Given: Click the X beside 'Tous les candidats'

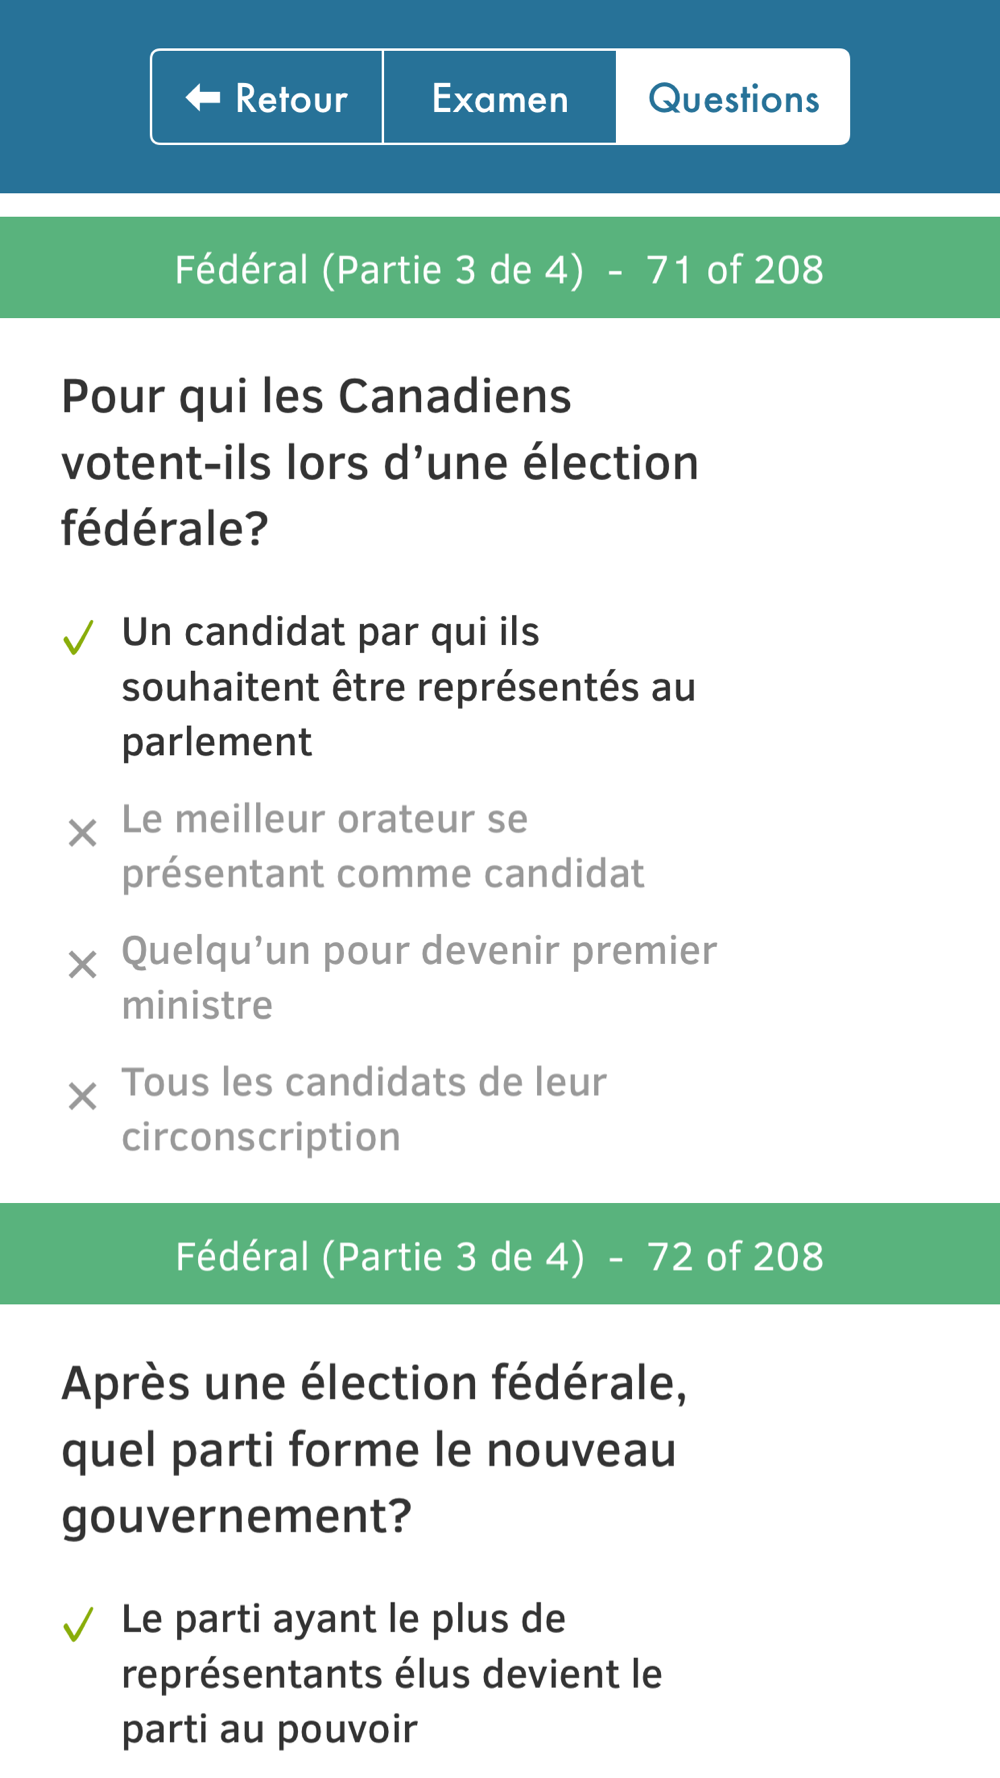Looking at the screenshot, I should pos(82,1096).
